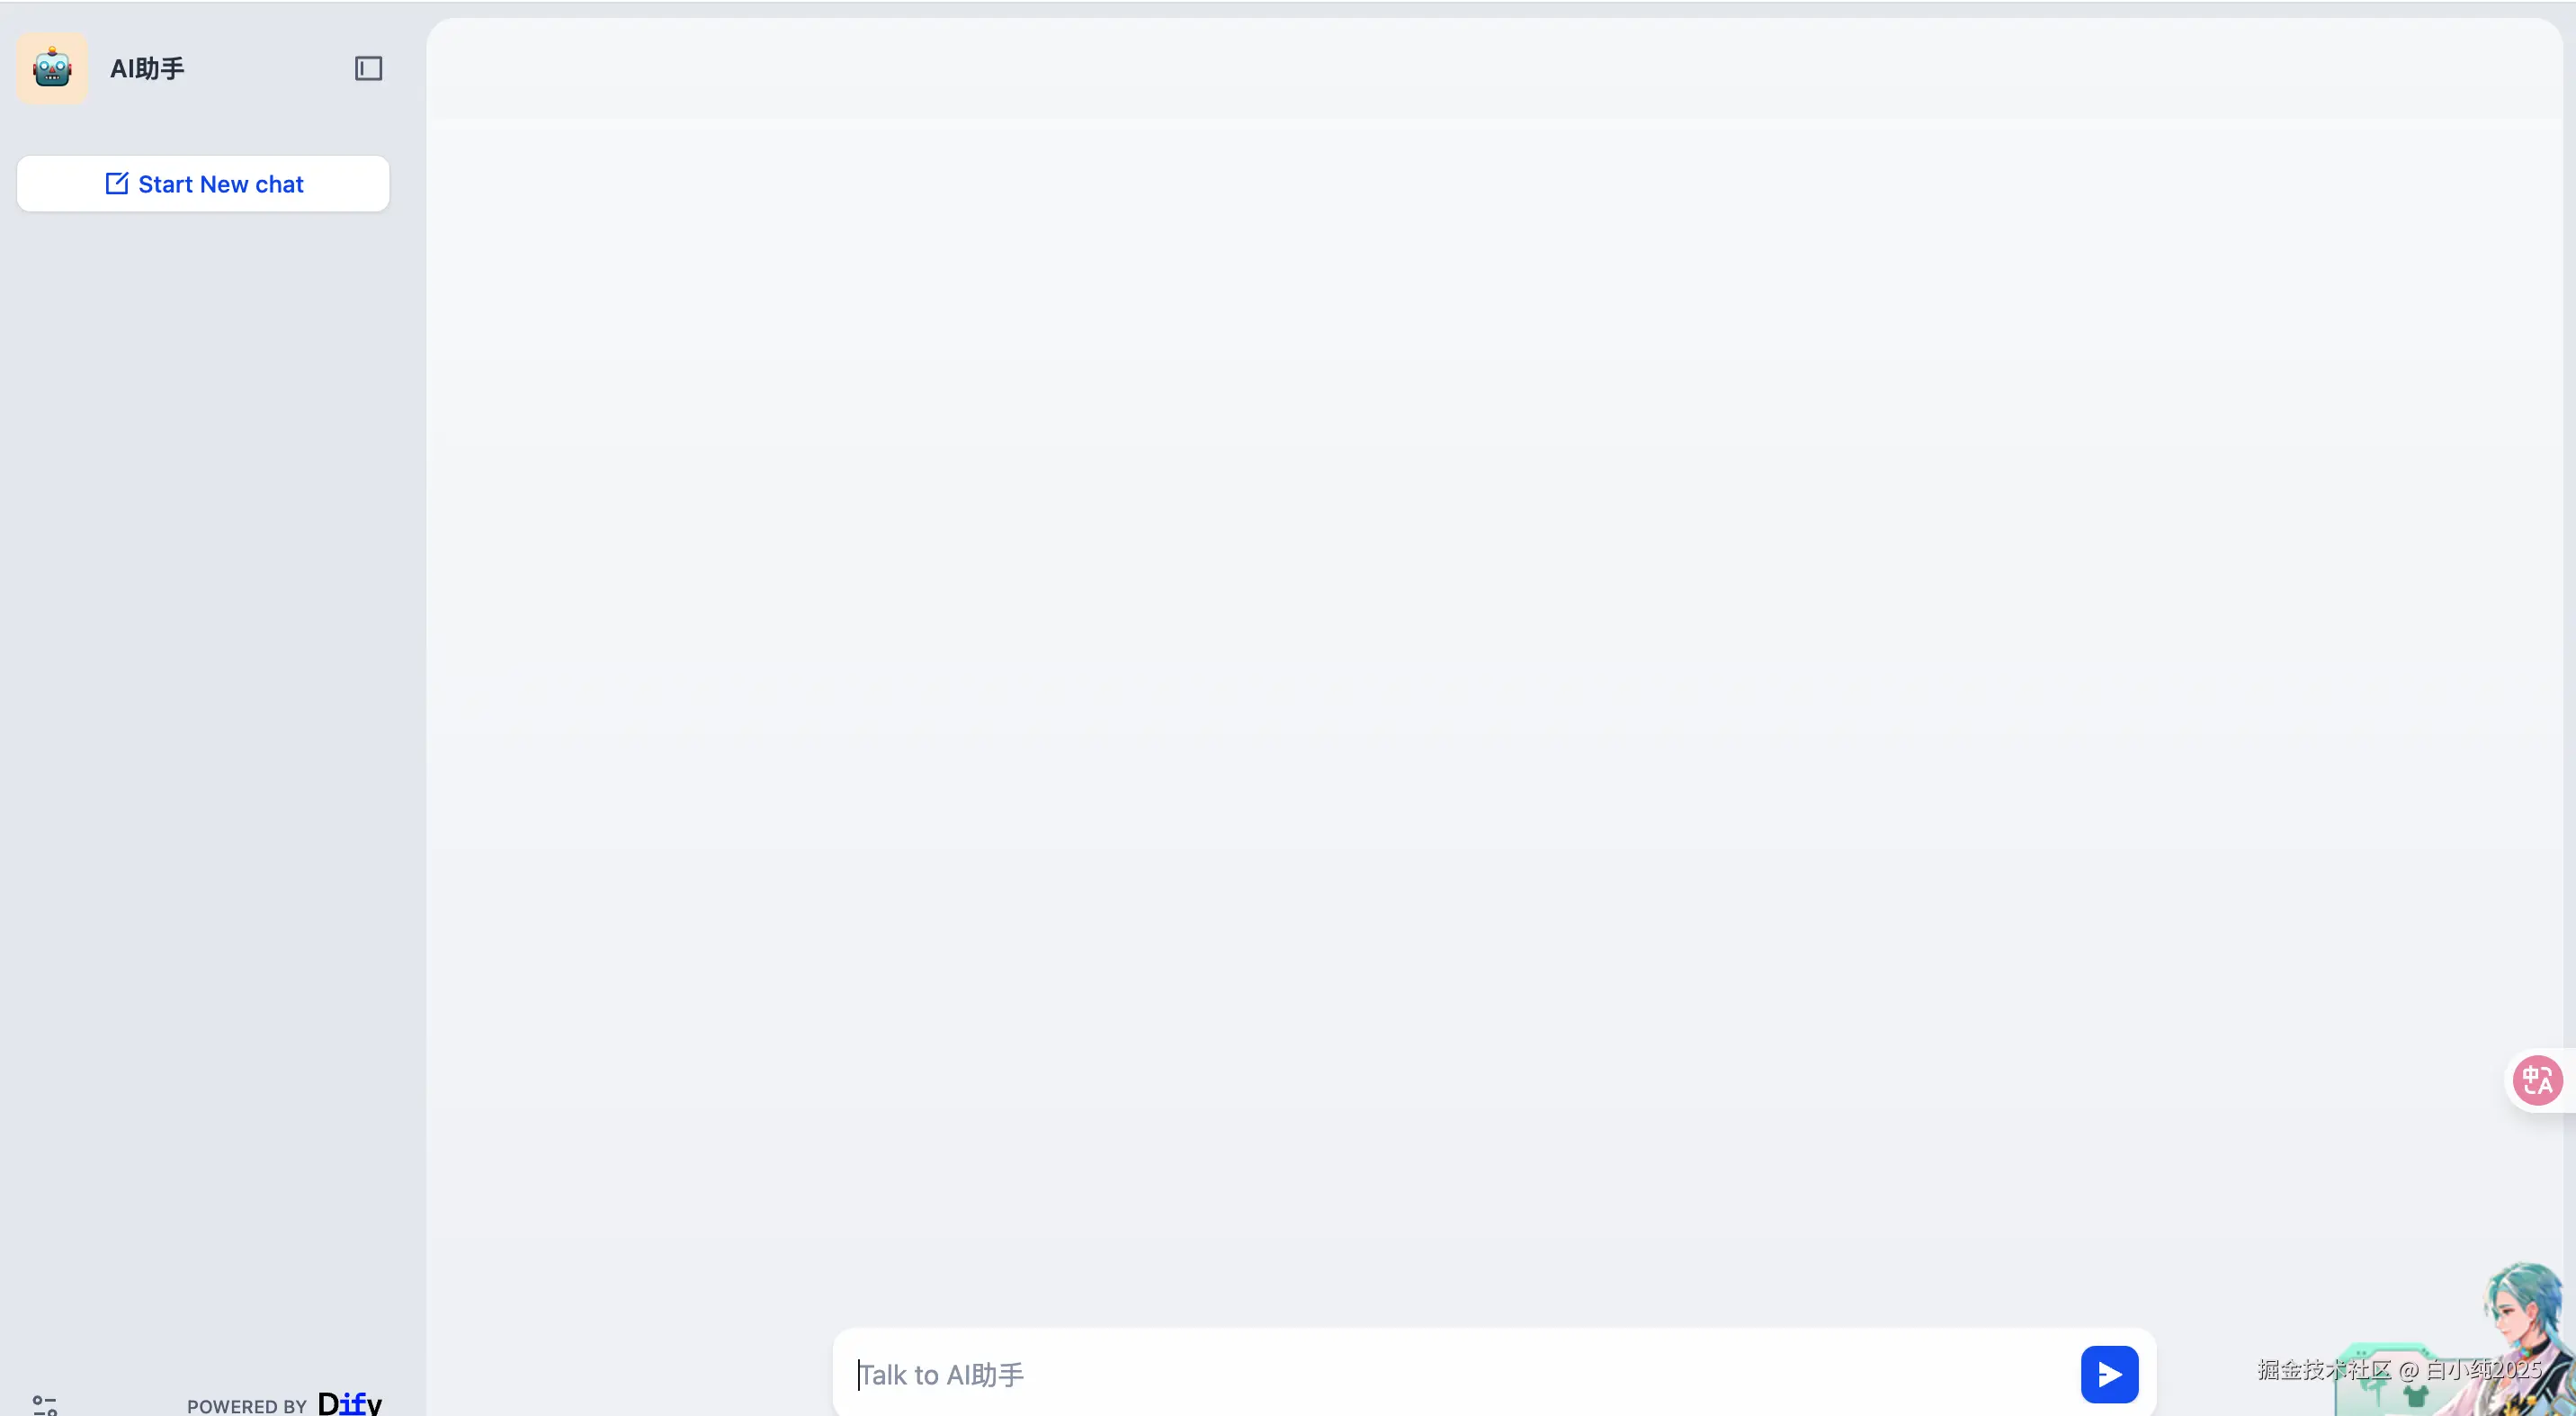Viewport: 2576px width, 1416px height.
Task: Send the message with the blue arrow button
Action: (2109, 1374)
